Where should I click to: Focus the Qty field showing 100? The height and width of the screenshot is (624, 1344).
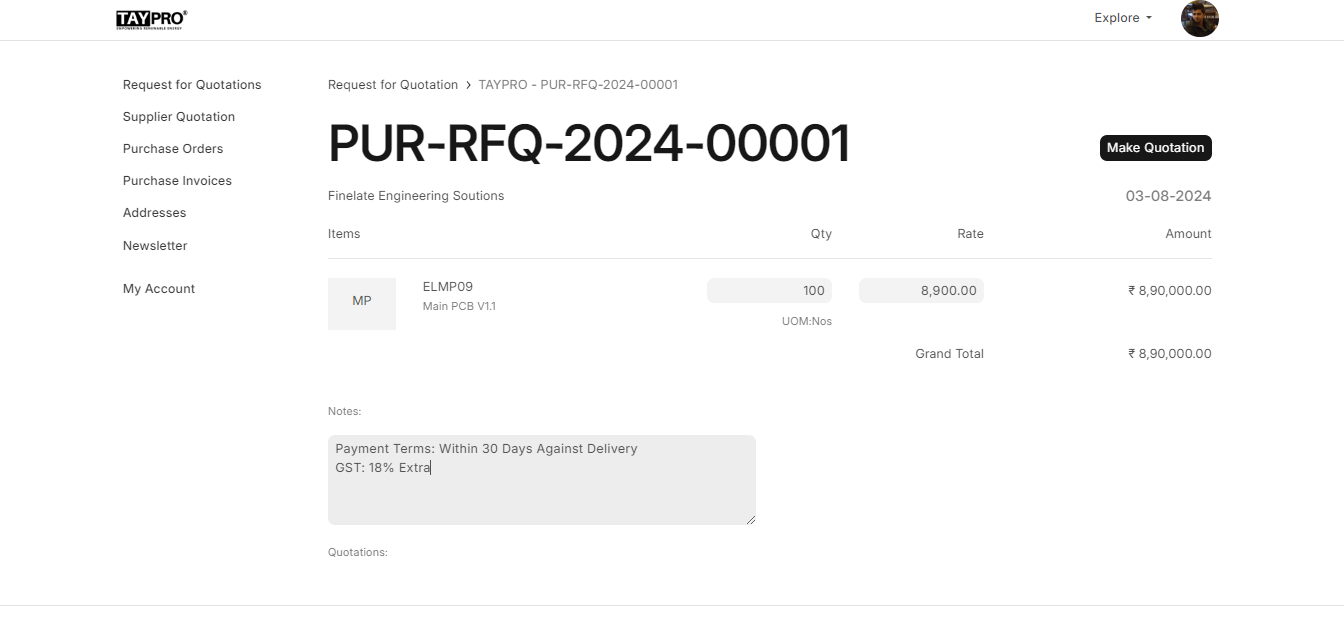[x=769, y=291]
